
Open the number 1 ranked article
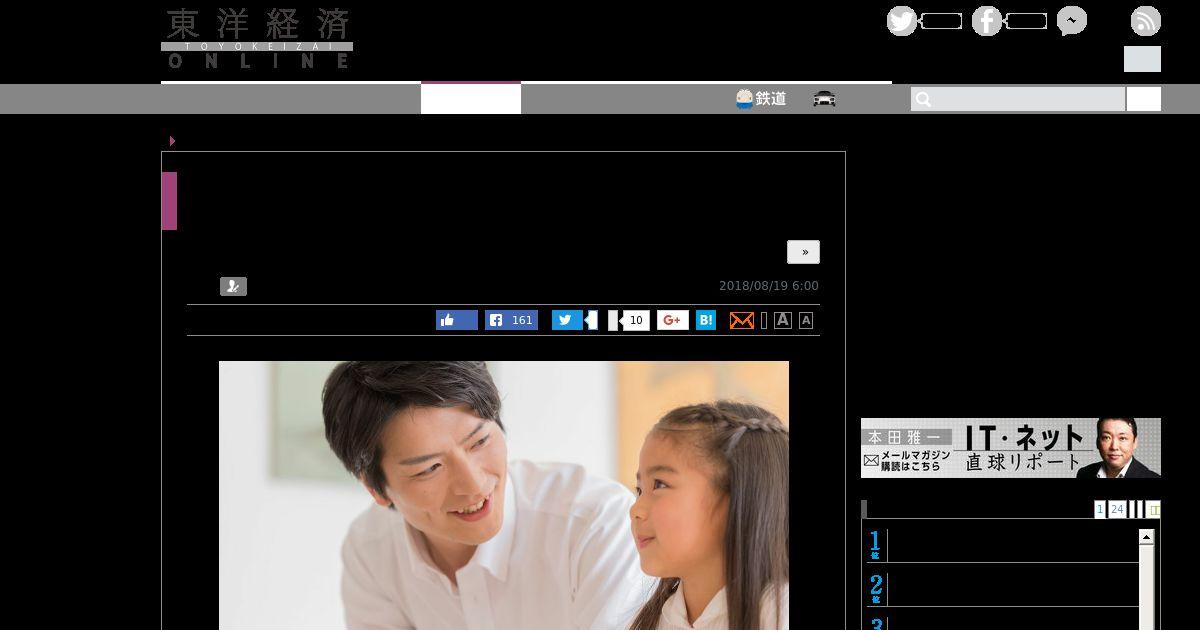point(1003,545)
